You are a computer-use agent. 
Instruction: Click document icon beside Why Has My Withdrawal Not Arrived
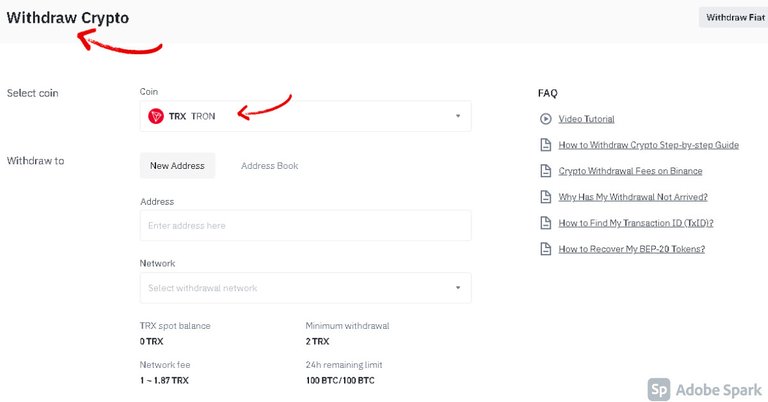[x=546, y=197]
